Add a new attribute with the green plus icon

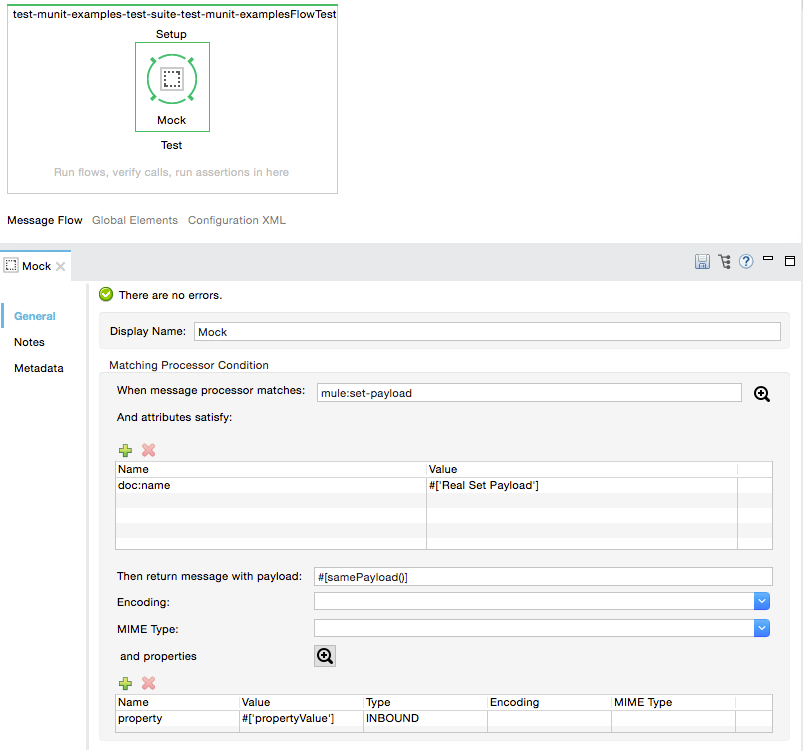pos(125,450)
